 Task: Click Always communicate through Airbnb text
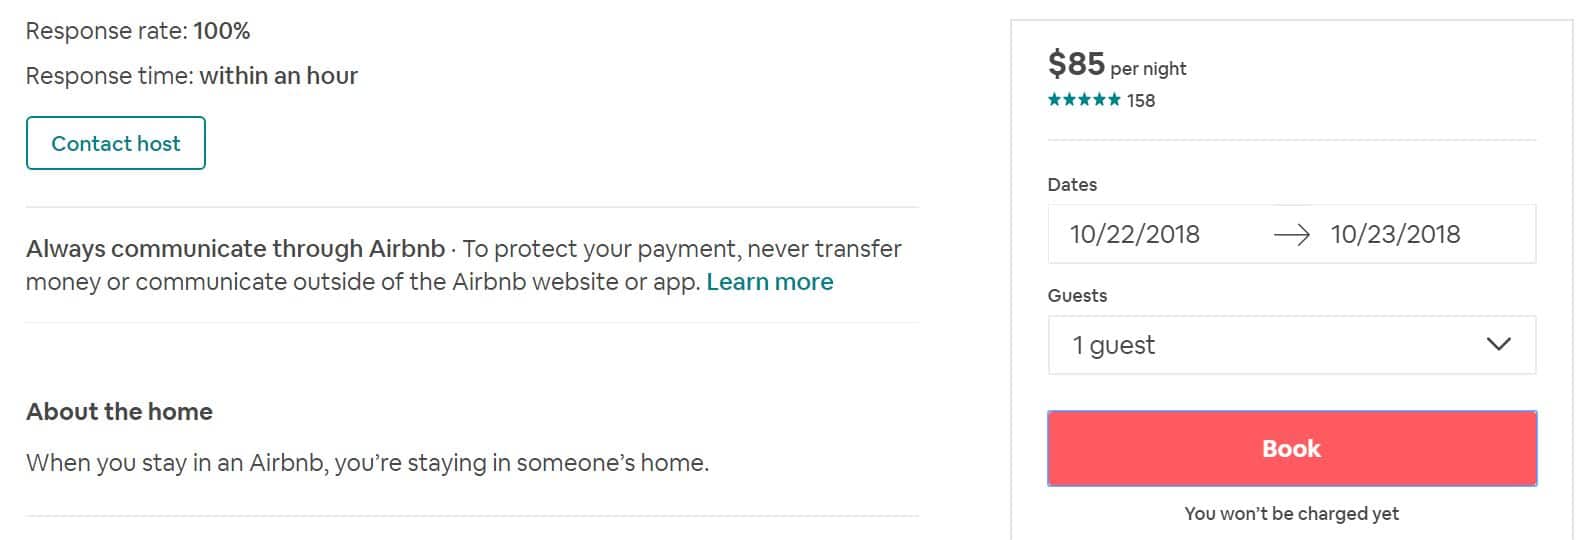(x=235, y=248)
